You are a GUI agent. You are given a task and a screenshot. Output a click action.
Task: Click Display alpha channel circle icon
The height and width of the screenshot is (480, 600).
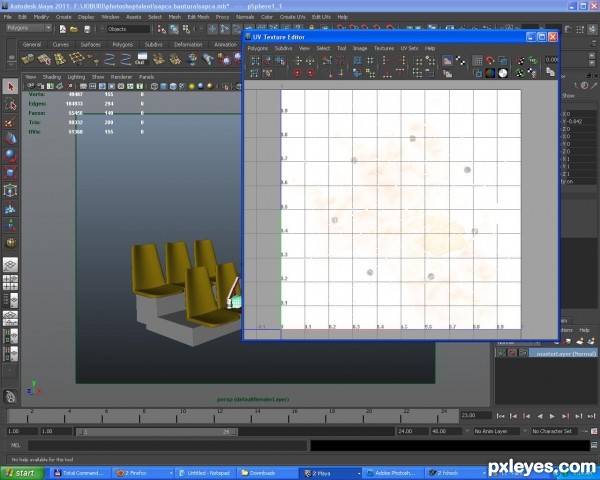pyautogui.click(x=503, y=73)
